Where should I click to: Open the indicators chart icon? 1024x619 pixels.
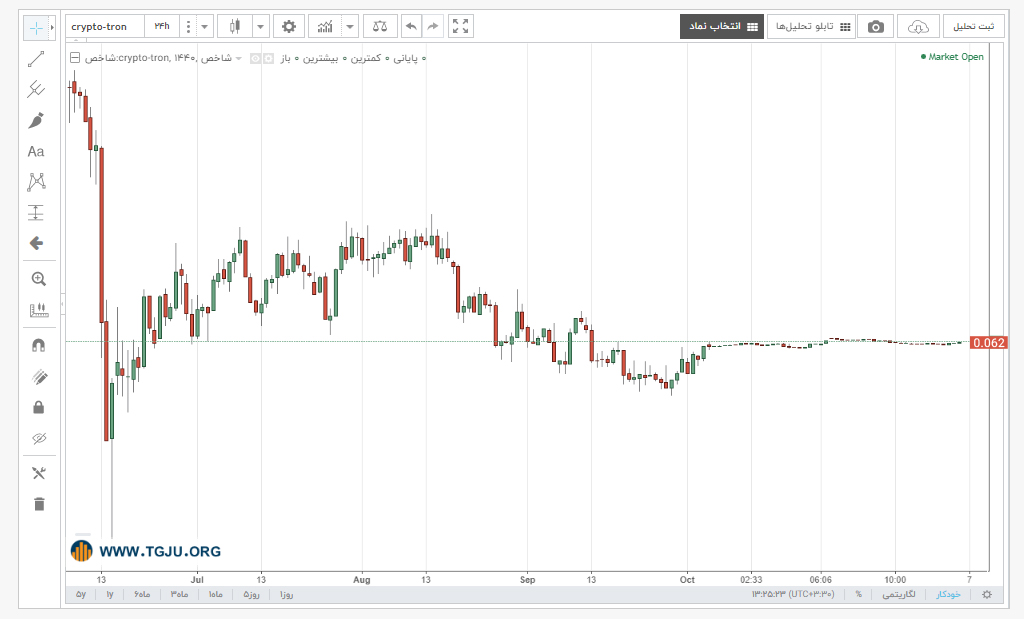pyautogui.click(x=325, y=27)
